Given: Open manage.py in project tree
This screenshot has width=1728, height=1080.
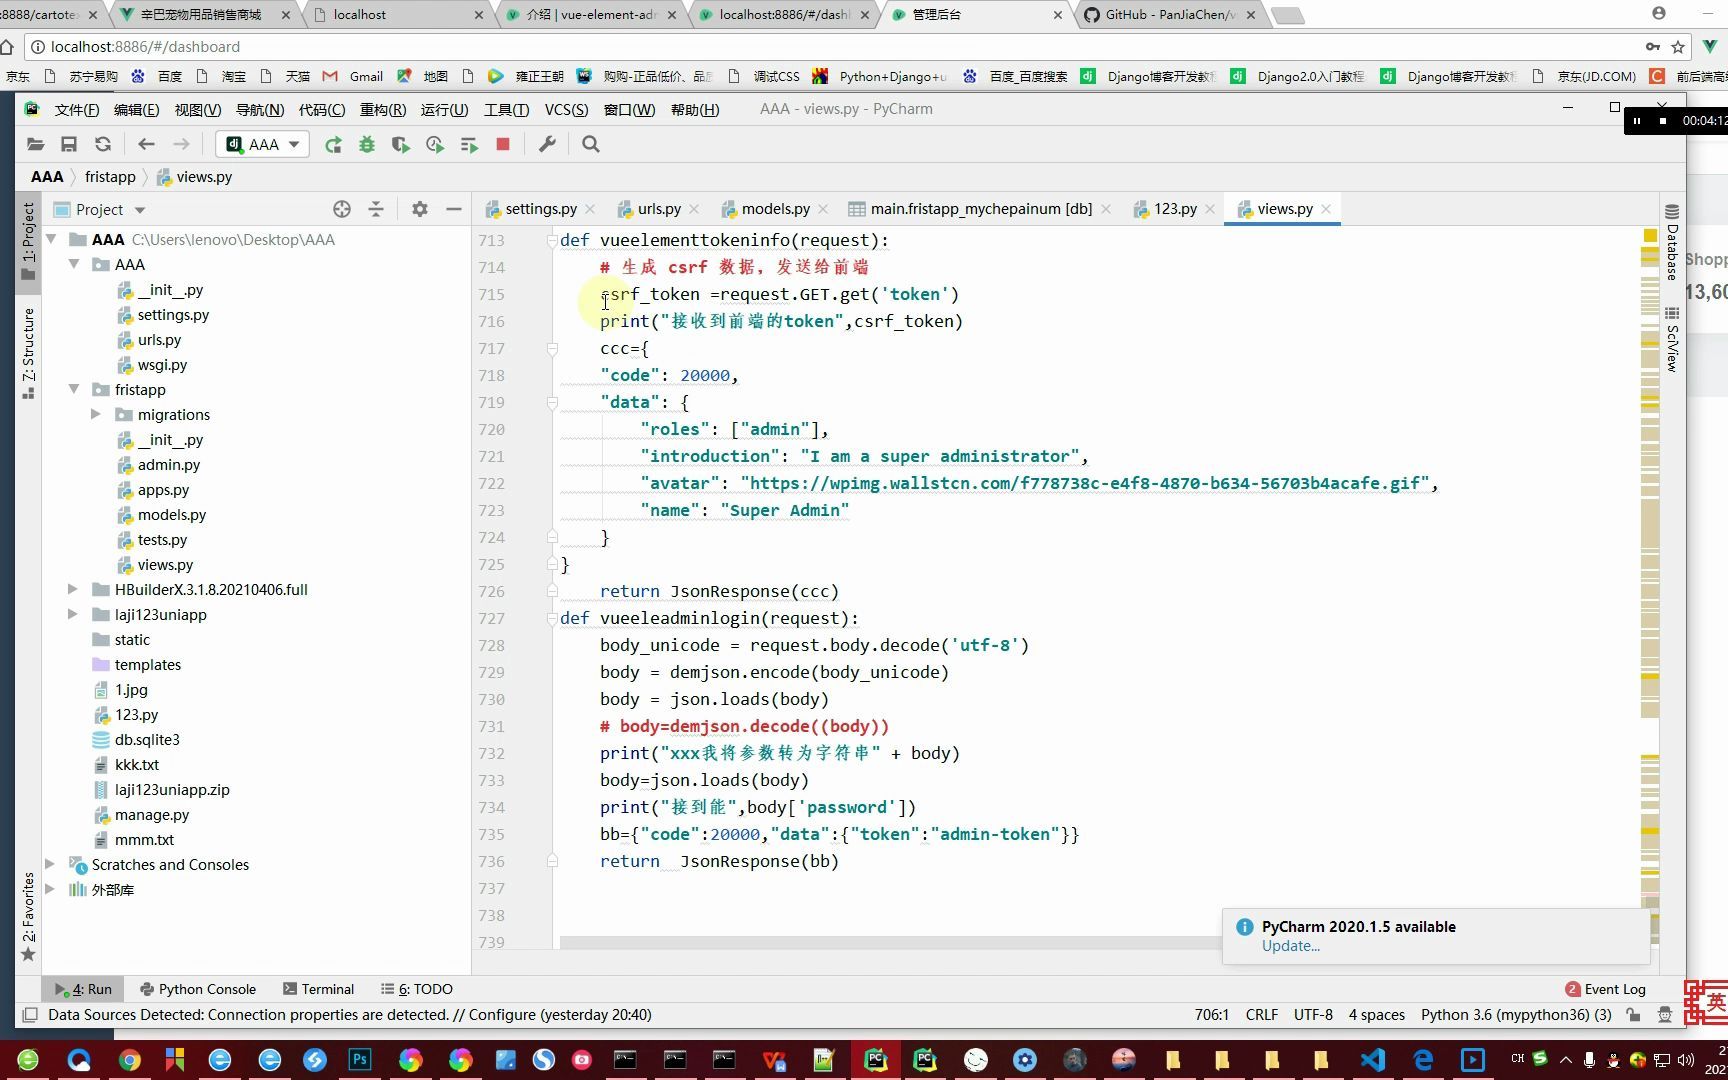Looking at the screenshot, I should pos(151,814).
